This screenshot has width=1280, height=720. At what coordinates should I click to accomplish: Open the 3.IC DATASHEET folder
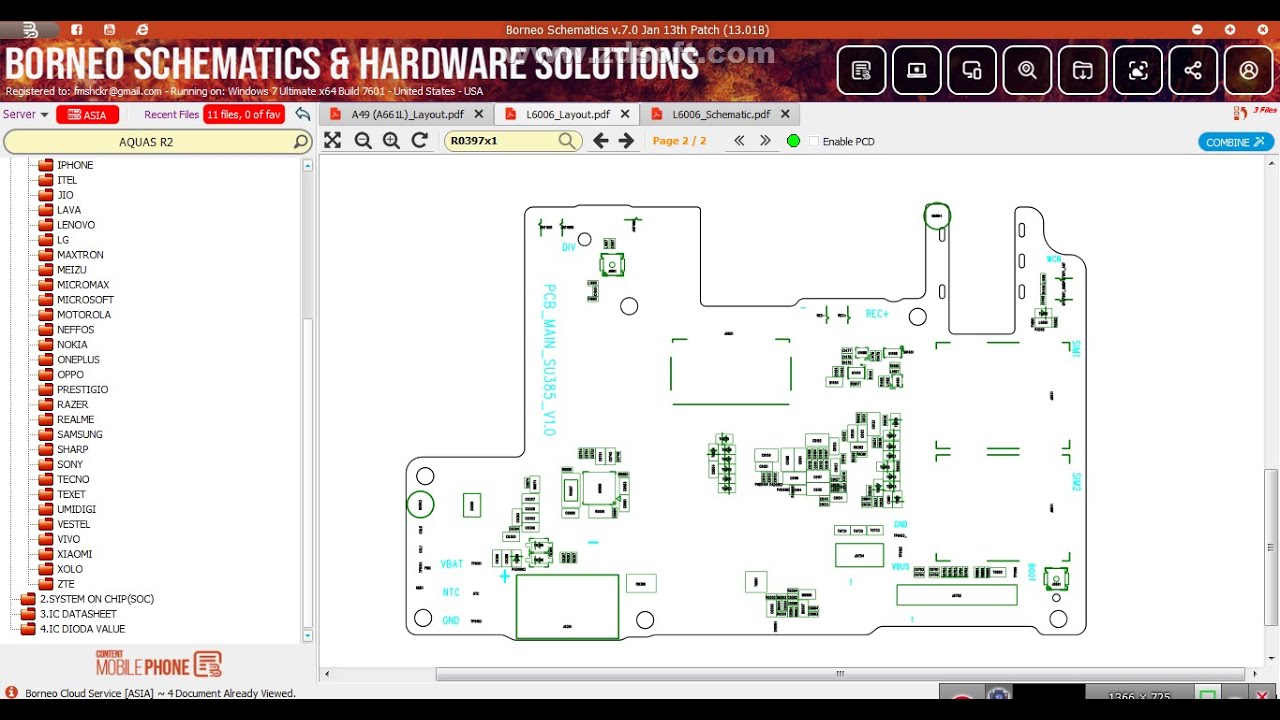point(78,614)
